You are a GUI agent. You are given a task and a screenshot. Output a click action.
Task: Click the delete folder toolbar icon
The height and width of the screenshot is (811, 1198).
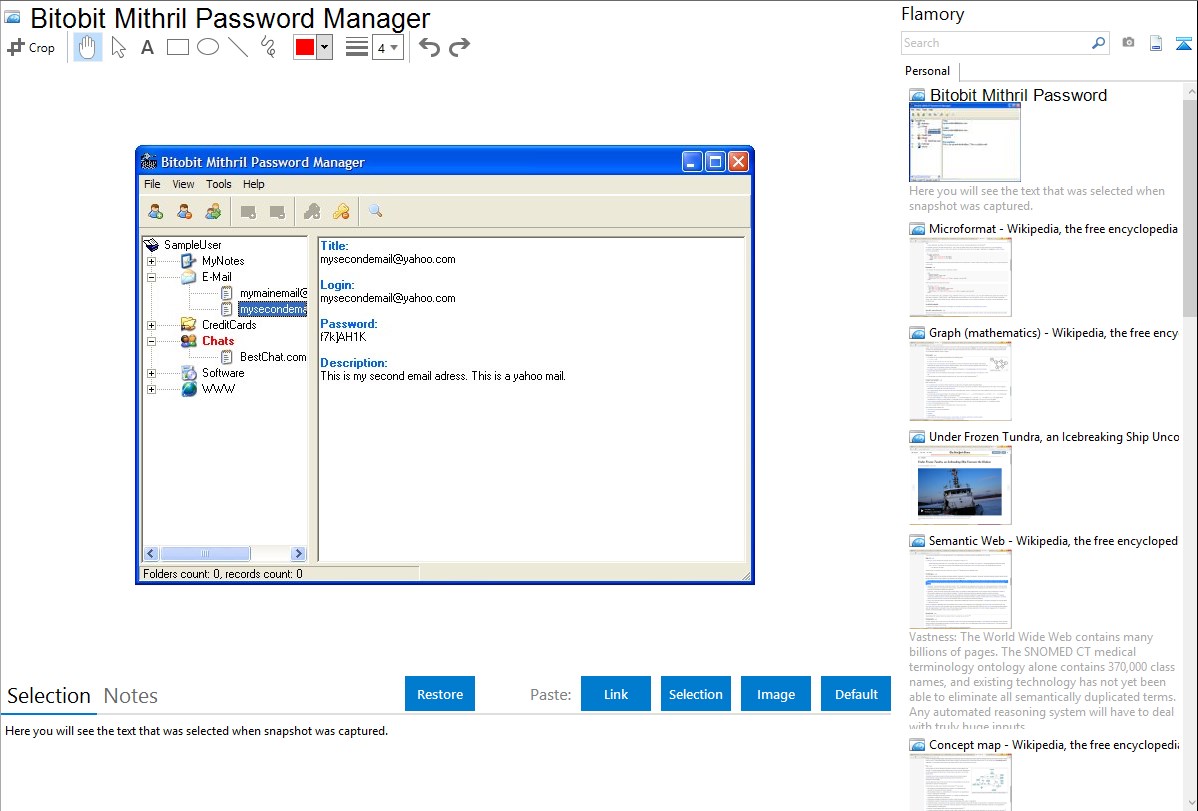[x=277, y=212]
